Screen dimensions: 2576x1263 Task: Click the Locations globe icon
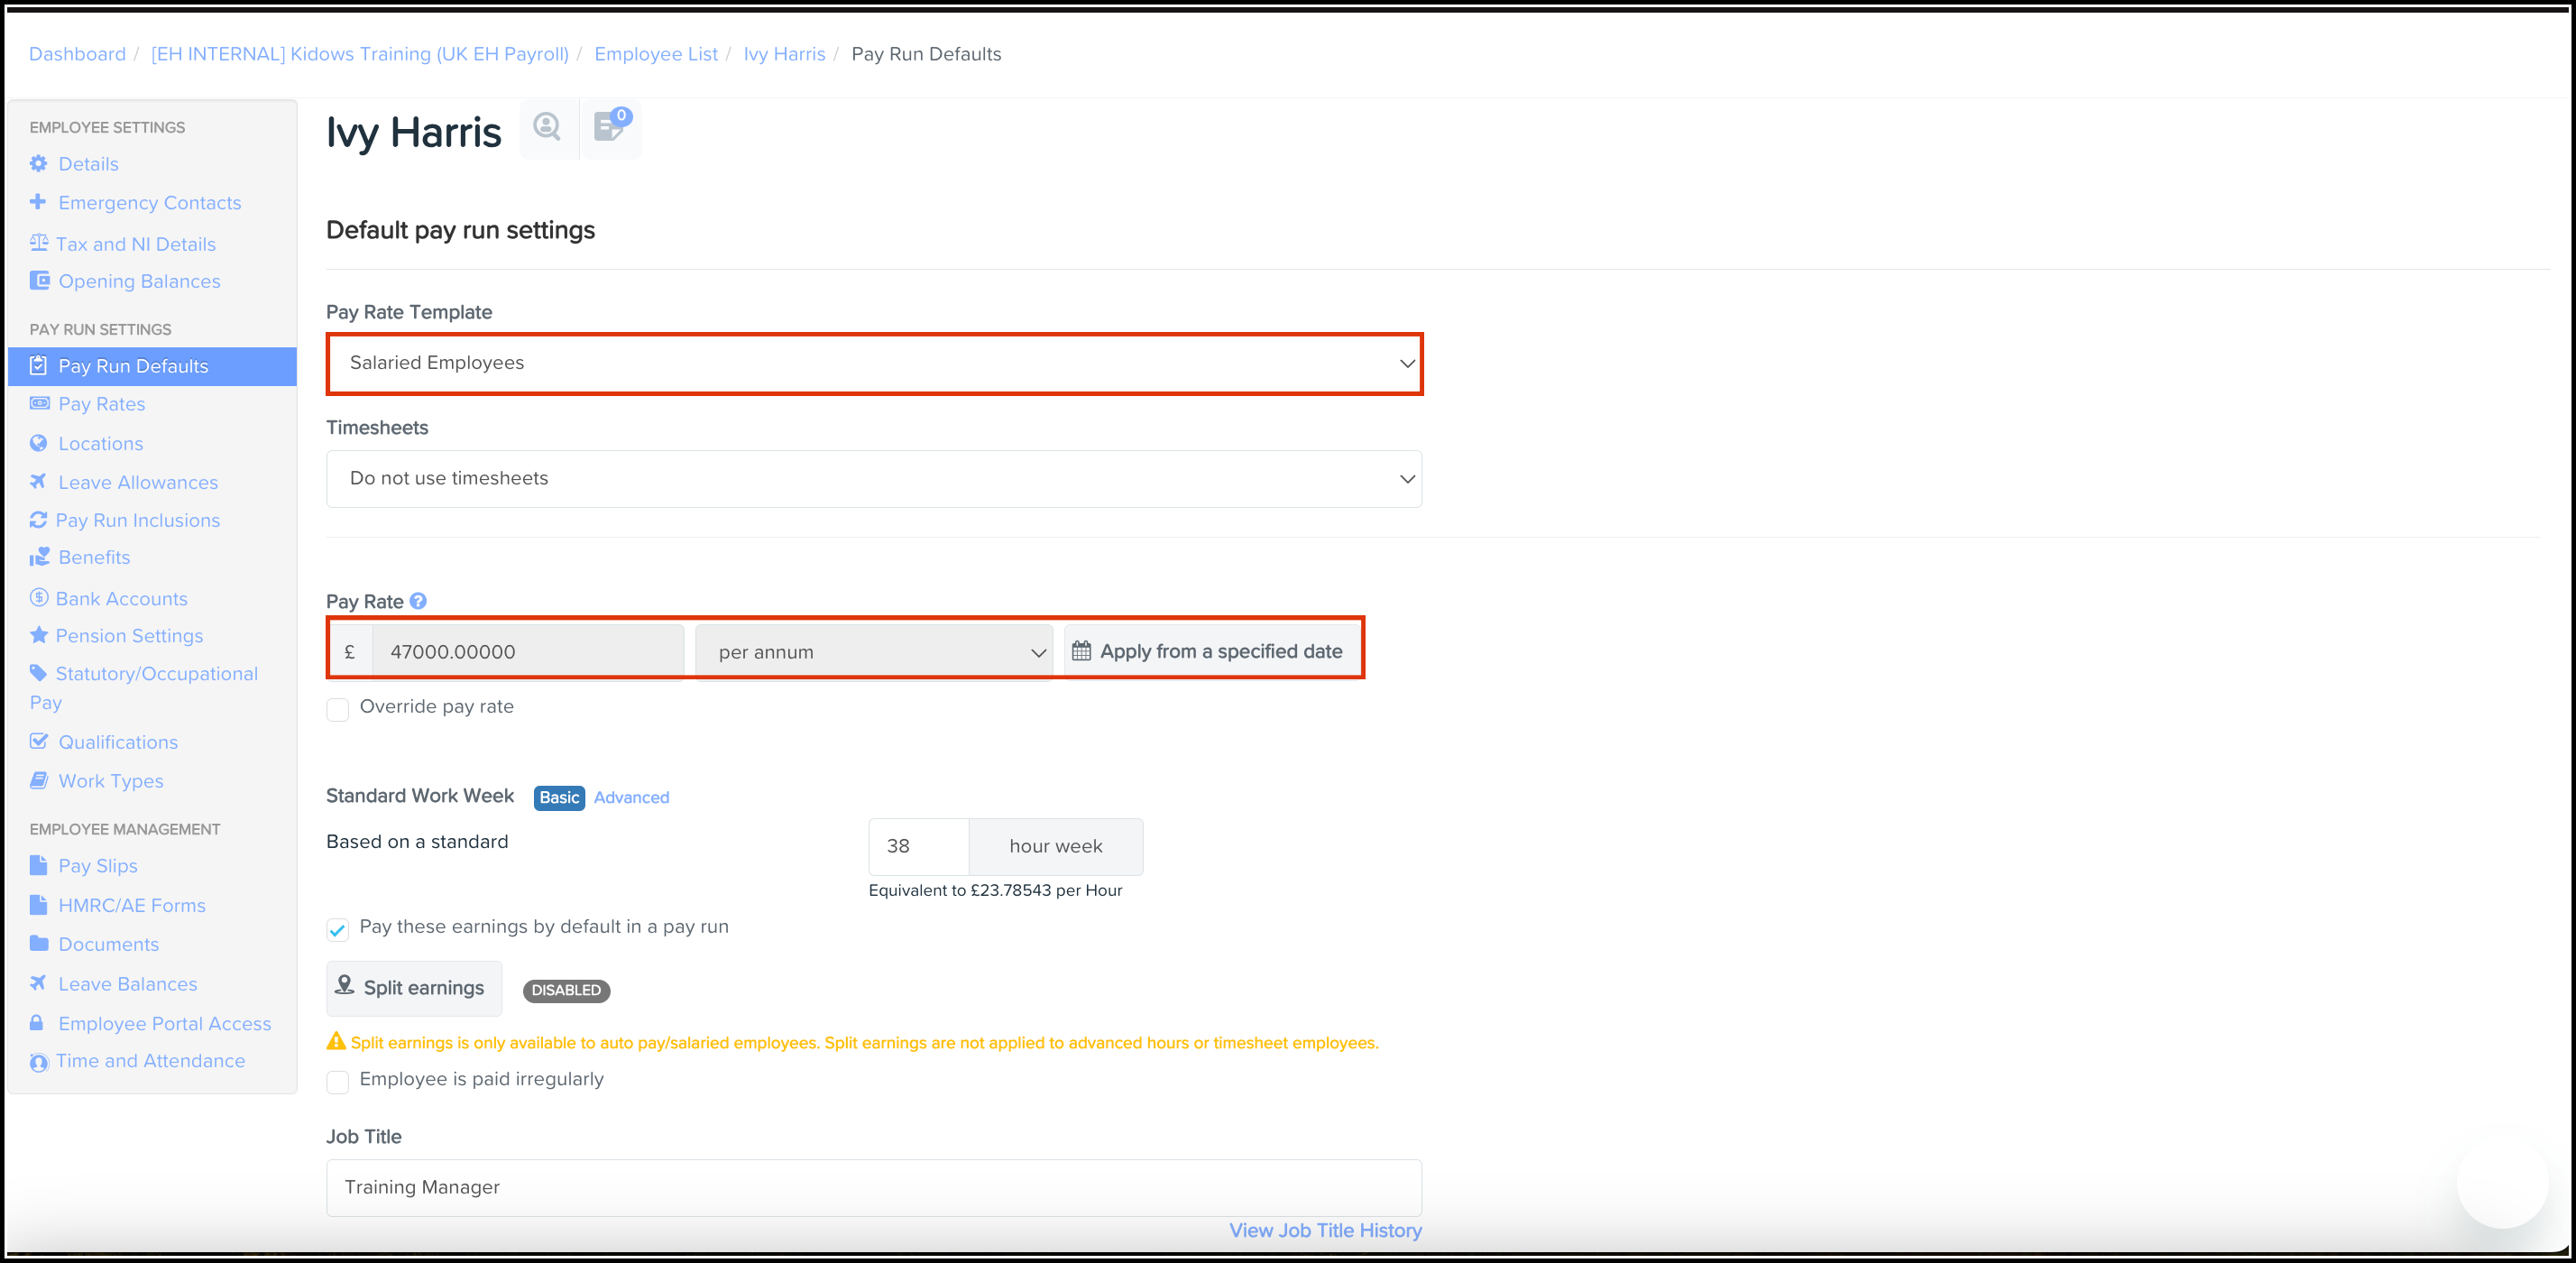coord(39,443)
